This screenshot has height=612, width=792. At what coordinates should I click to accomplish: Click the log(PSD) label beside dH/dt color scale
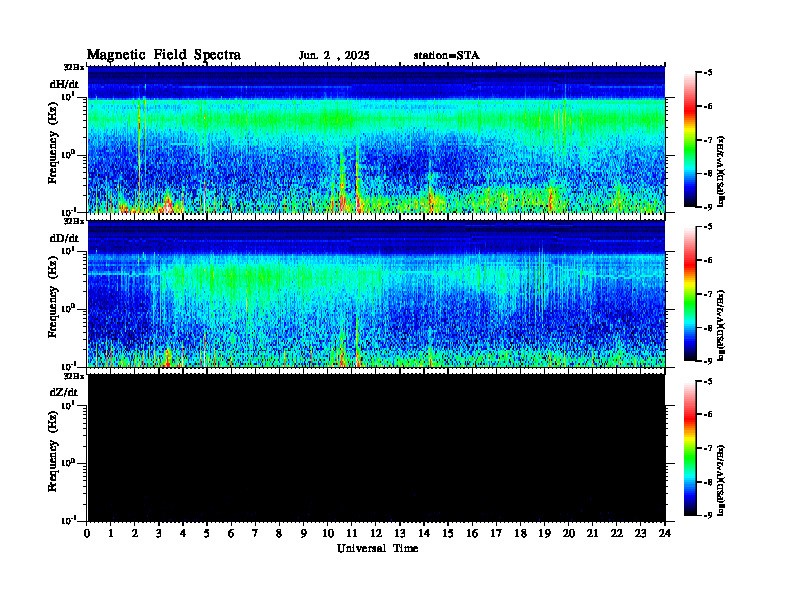pyautogui.click(x=721, y=171)
